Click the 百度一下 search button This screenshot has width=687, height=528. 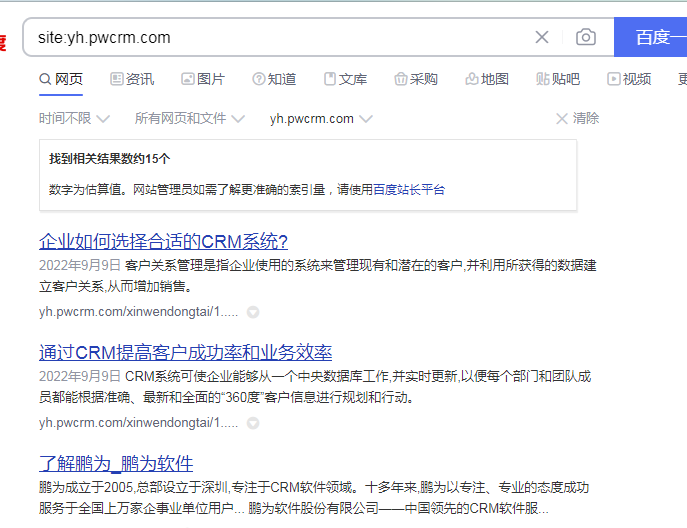point(651,37)
